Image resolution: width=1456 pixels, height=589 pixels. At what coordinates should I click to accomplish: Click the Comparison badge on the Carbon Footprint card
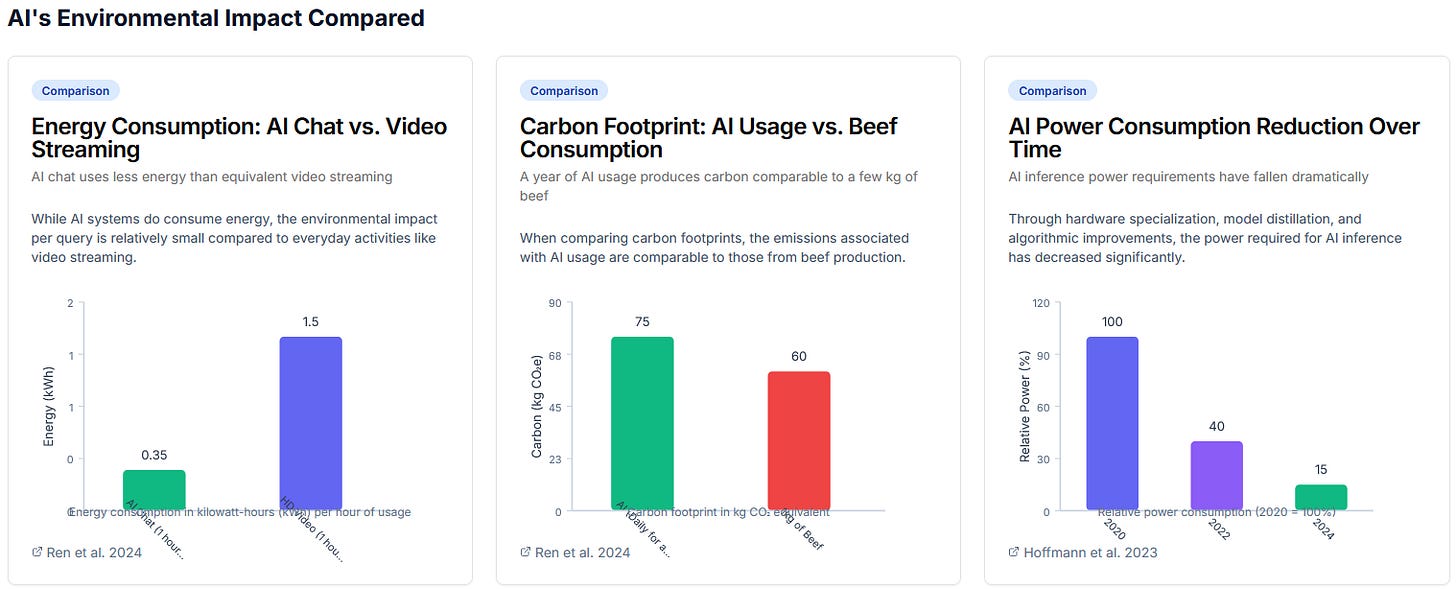coord(564,91)
